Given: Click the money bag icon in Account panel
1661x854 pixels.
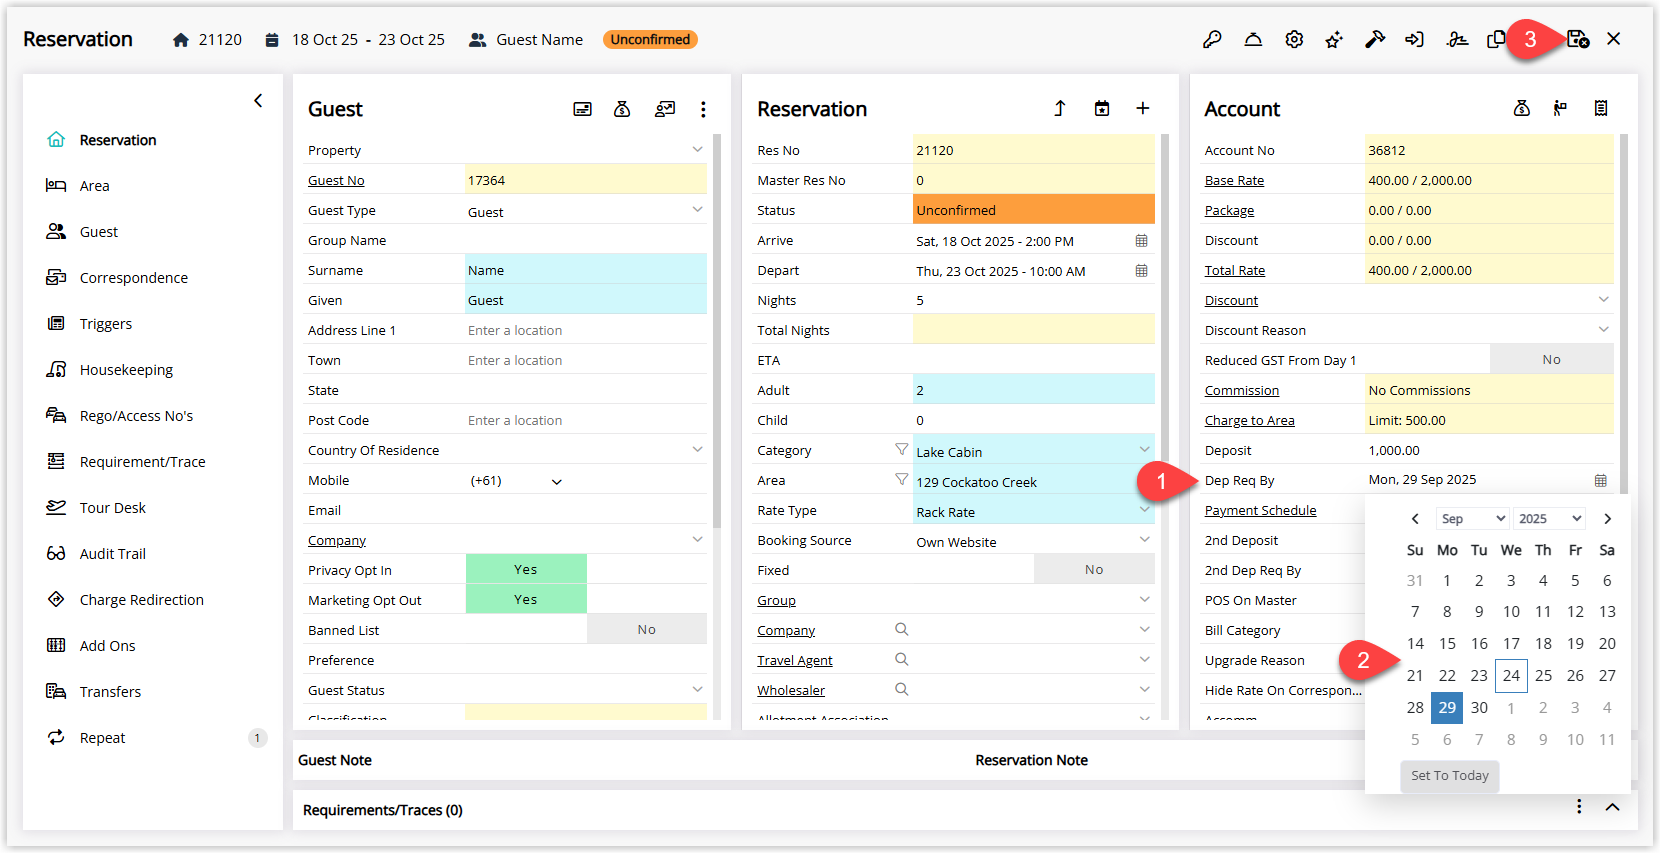Looking at the screenshot, I should point(1522,108).
